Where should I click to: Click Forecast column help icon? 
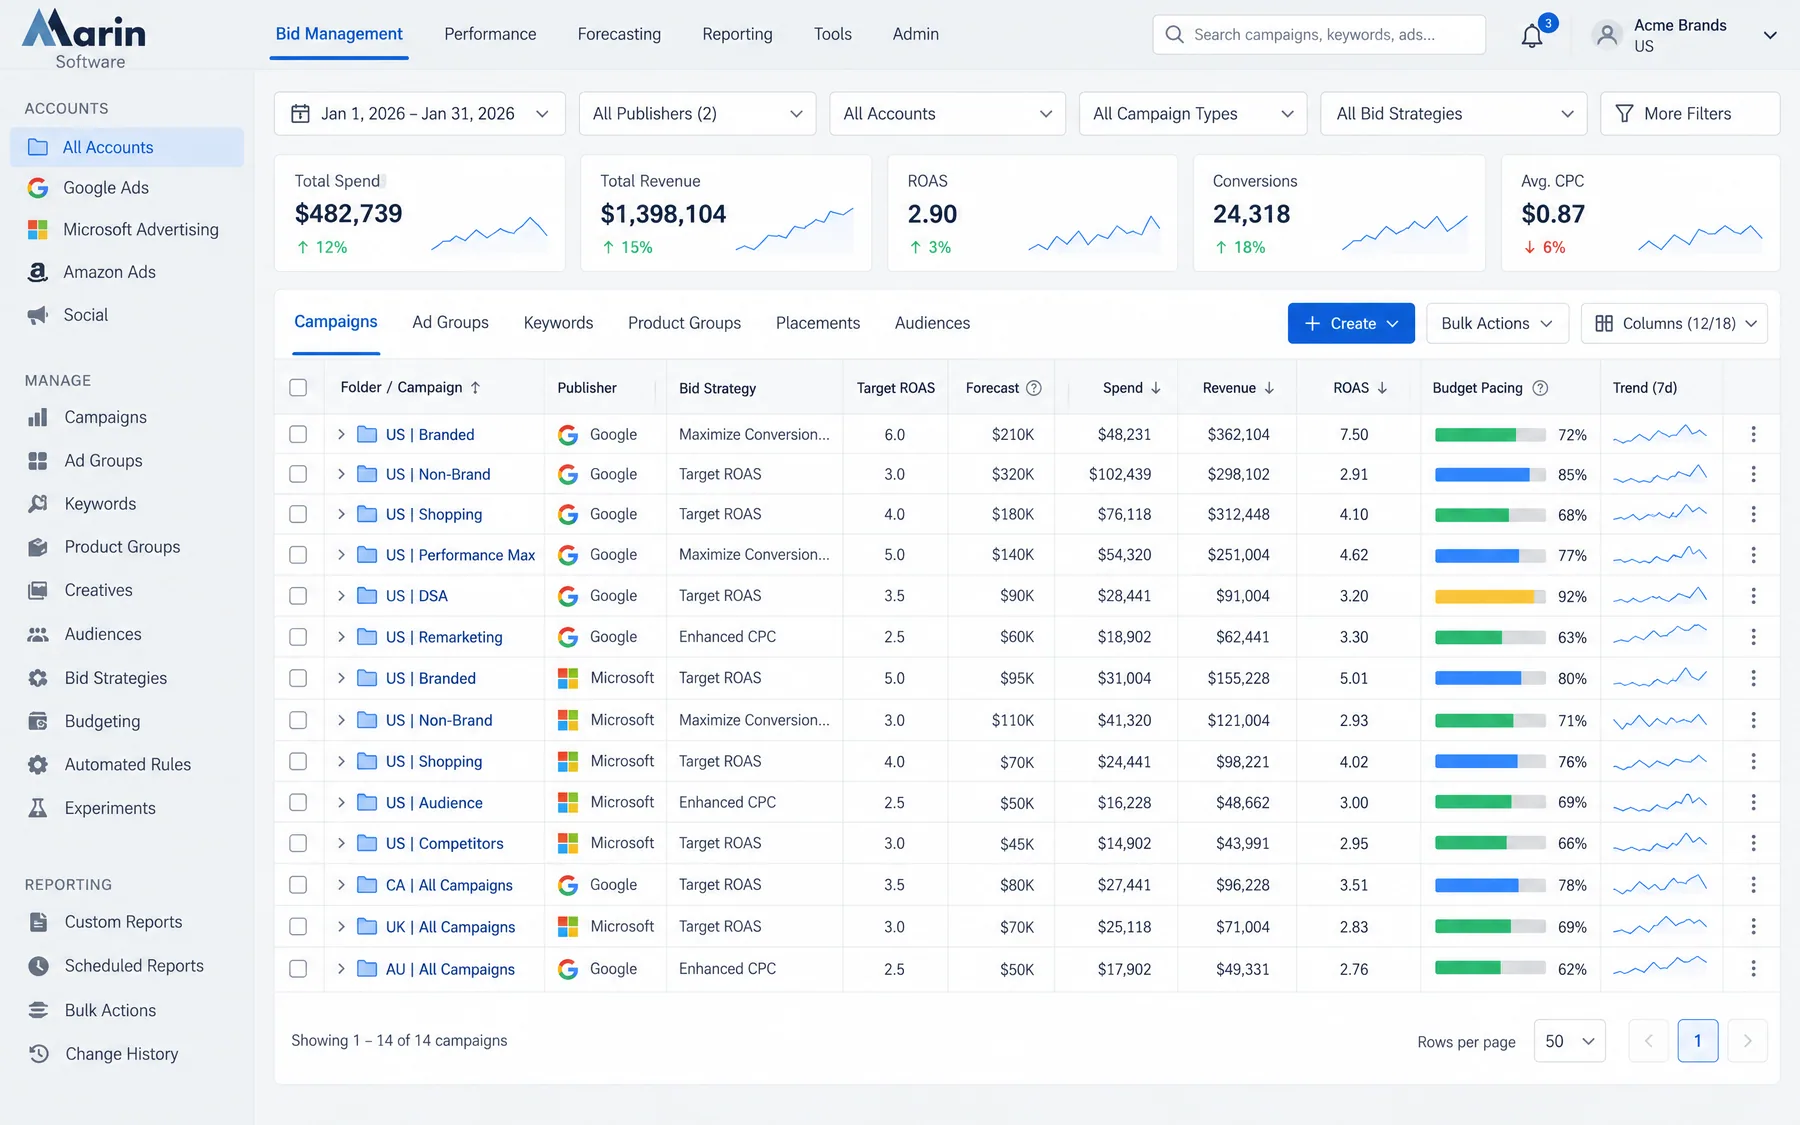click(x=1034, y=388)
